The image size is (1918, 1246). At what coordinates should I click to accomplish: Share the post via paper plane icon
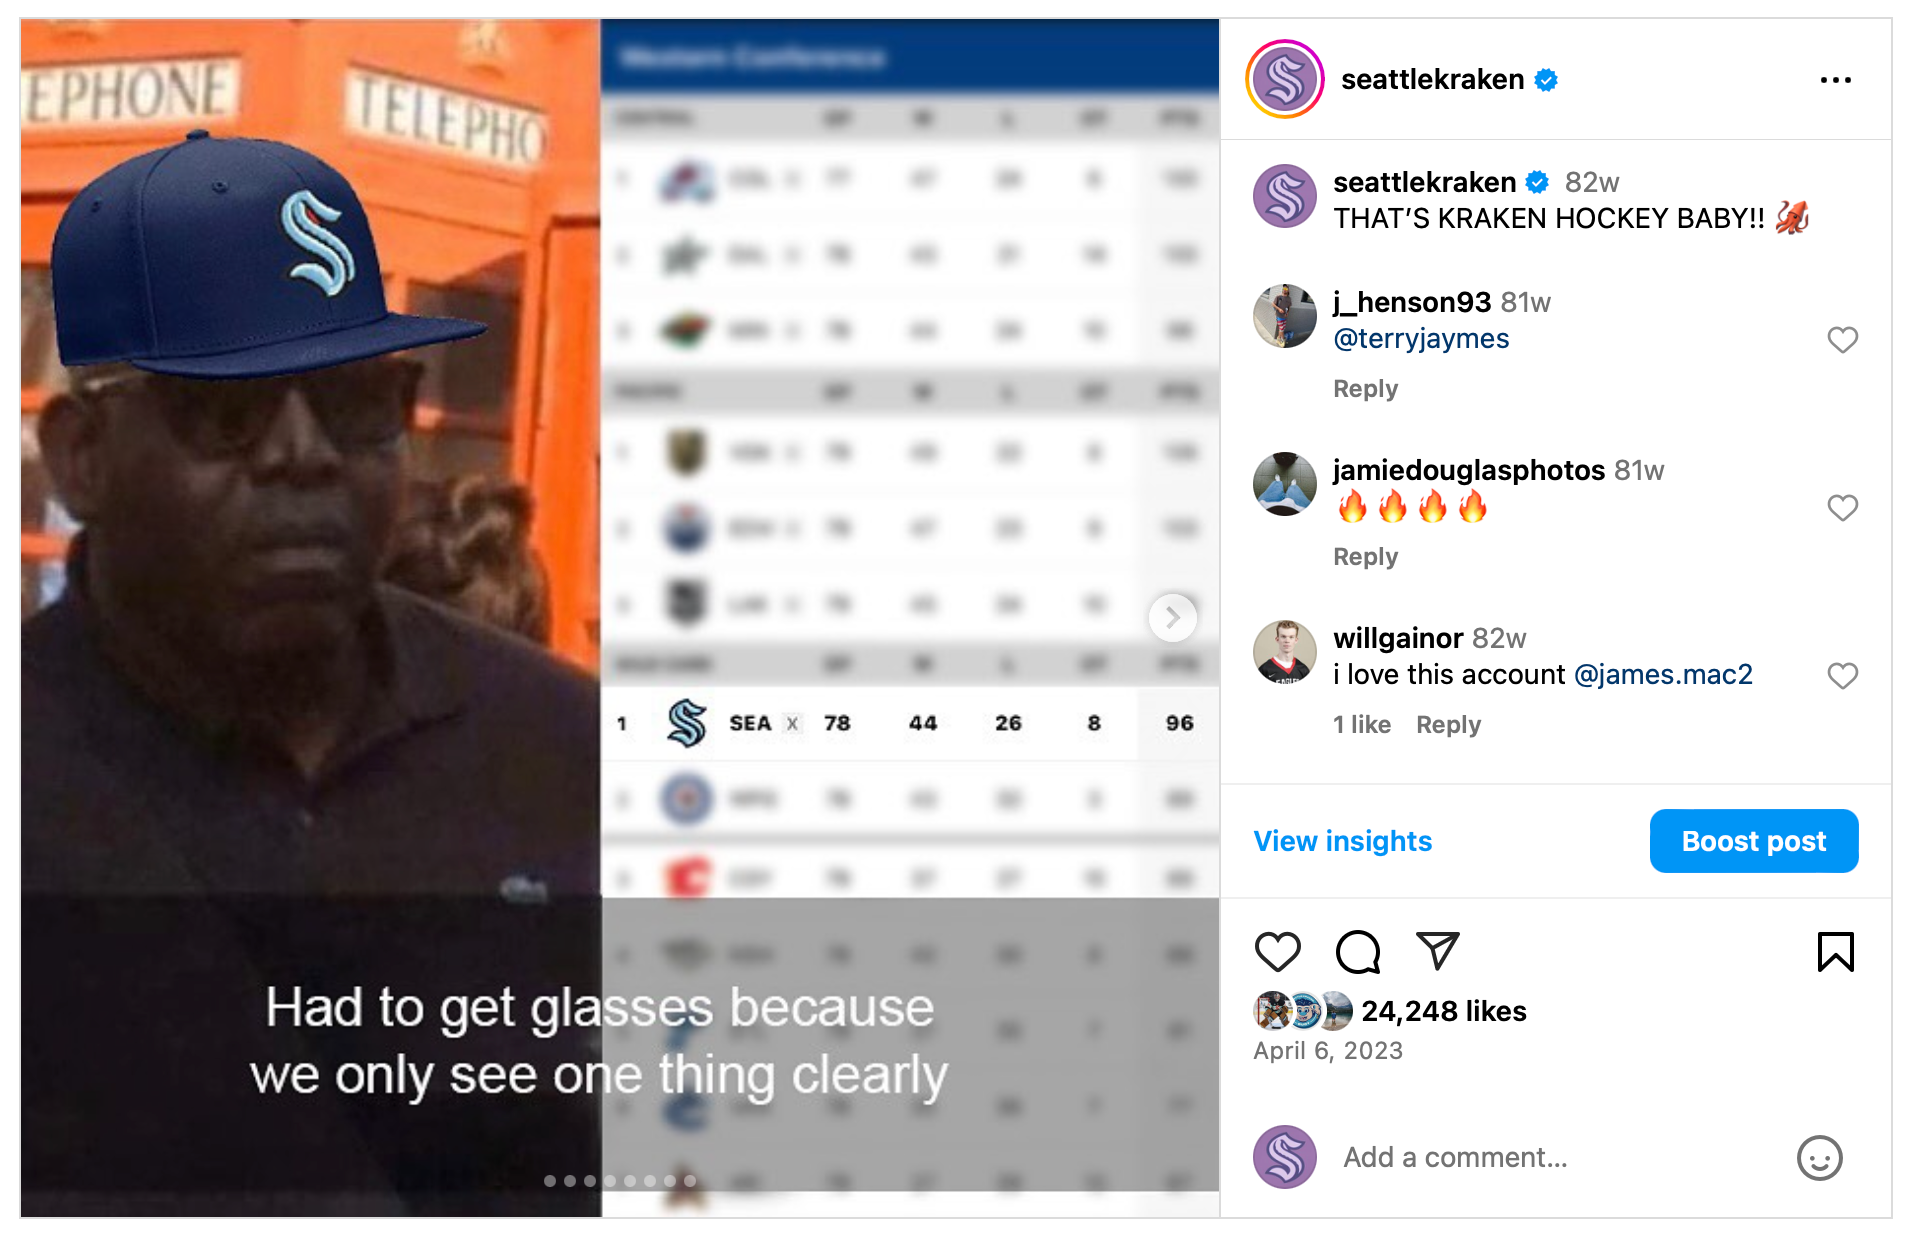[x=1437, y=950]
